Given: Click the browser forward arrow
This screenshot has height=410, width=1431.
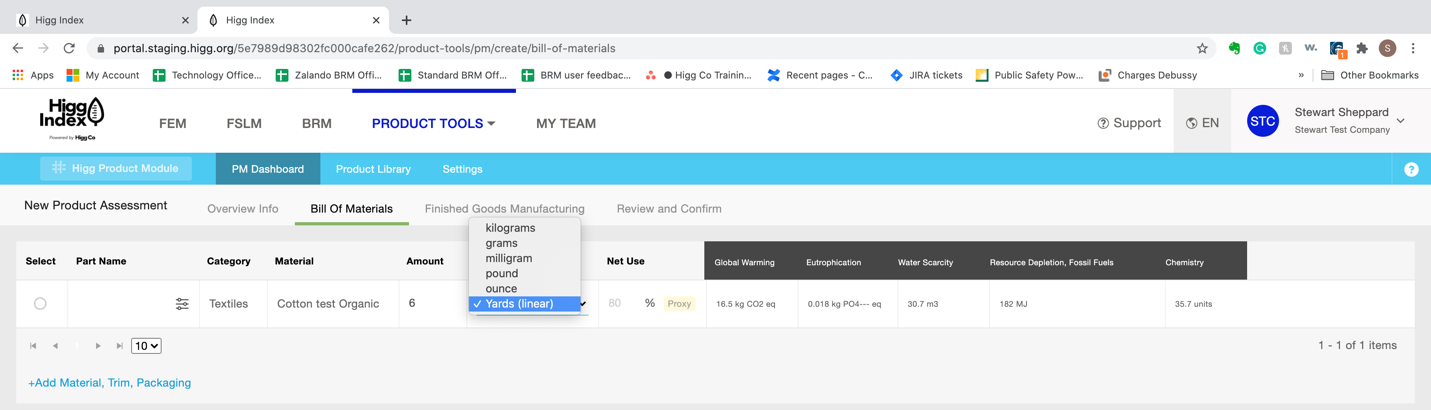Looking at the screenshot, I should (x=43, y=48).
